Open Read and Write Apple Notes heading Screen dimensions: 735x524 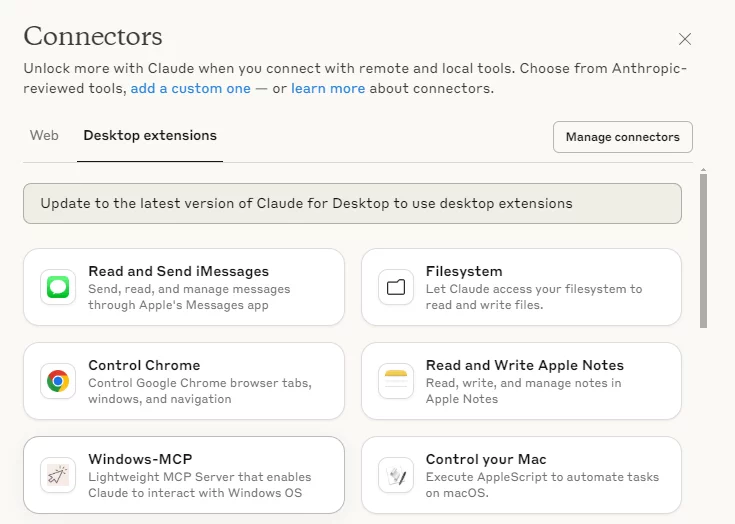coord(525,365)
